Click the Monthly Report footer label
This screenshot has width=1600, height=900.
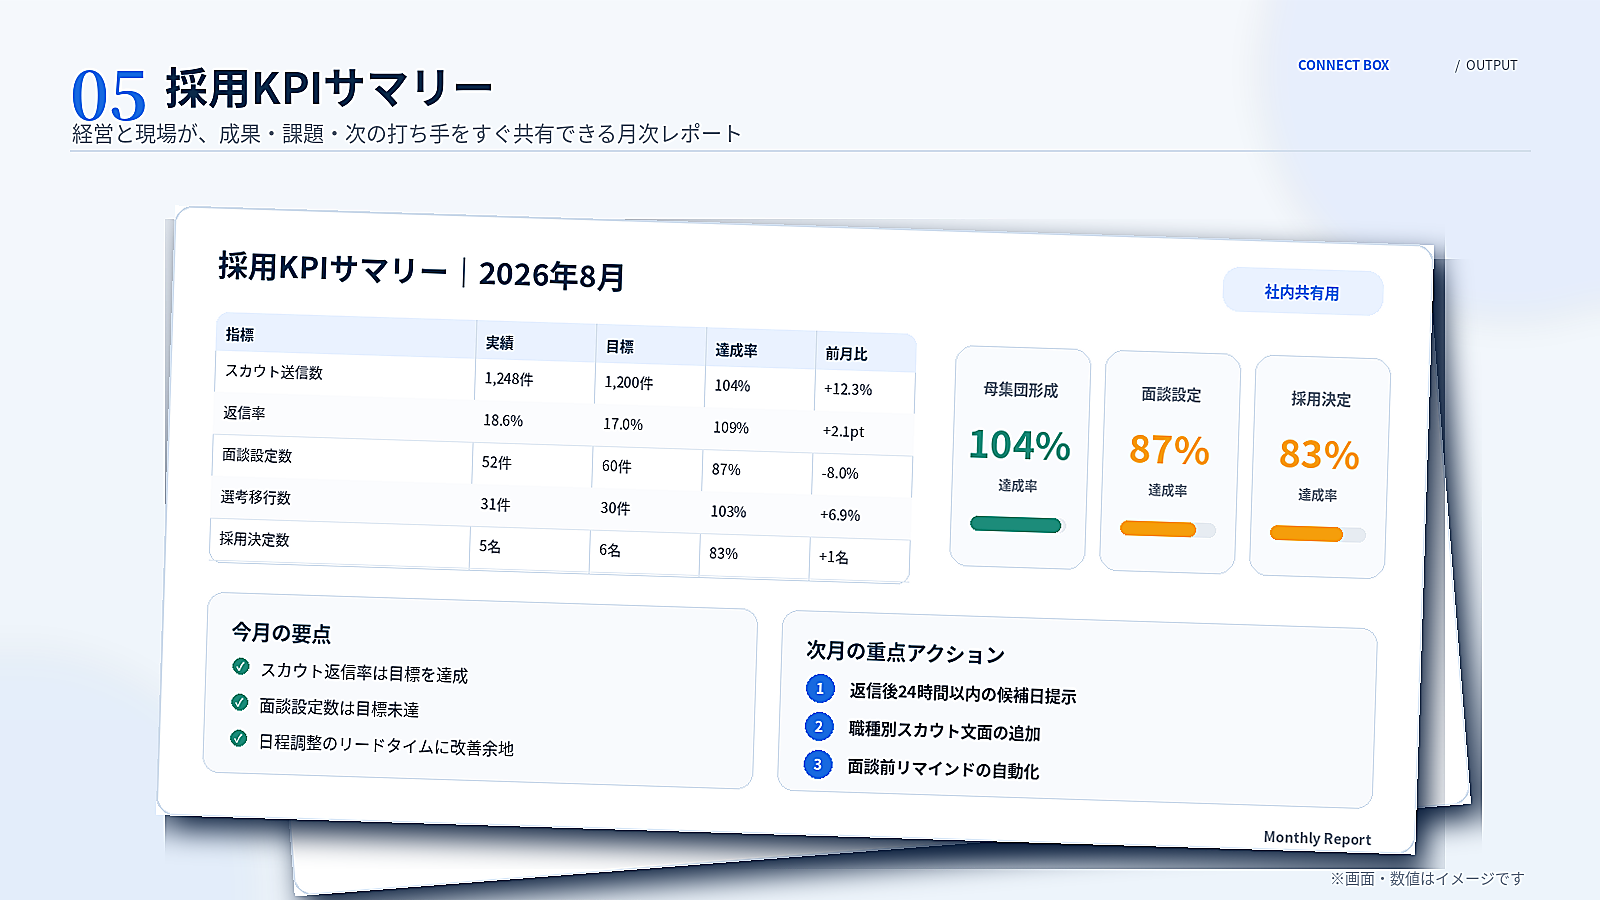click(1317, 838)
